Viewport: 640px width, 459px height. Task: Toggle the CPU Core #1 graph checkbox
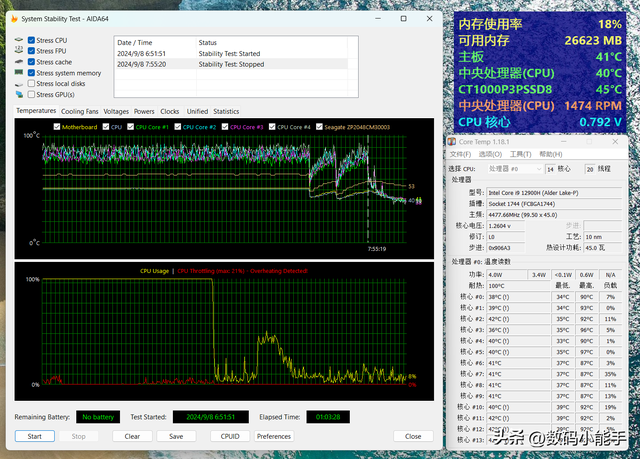coord(130,126)
